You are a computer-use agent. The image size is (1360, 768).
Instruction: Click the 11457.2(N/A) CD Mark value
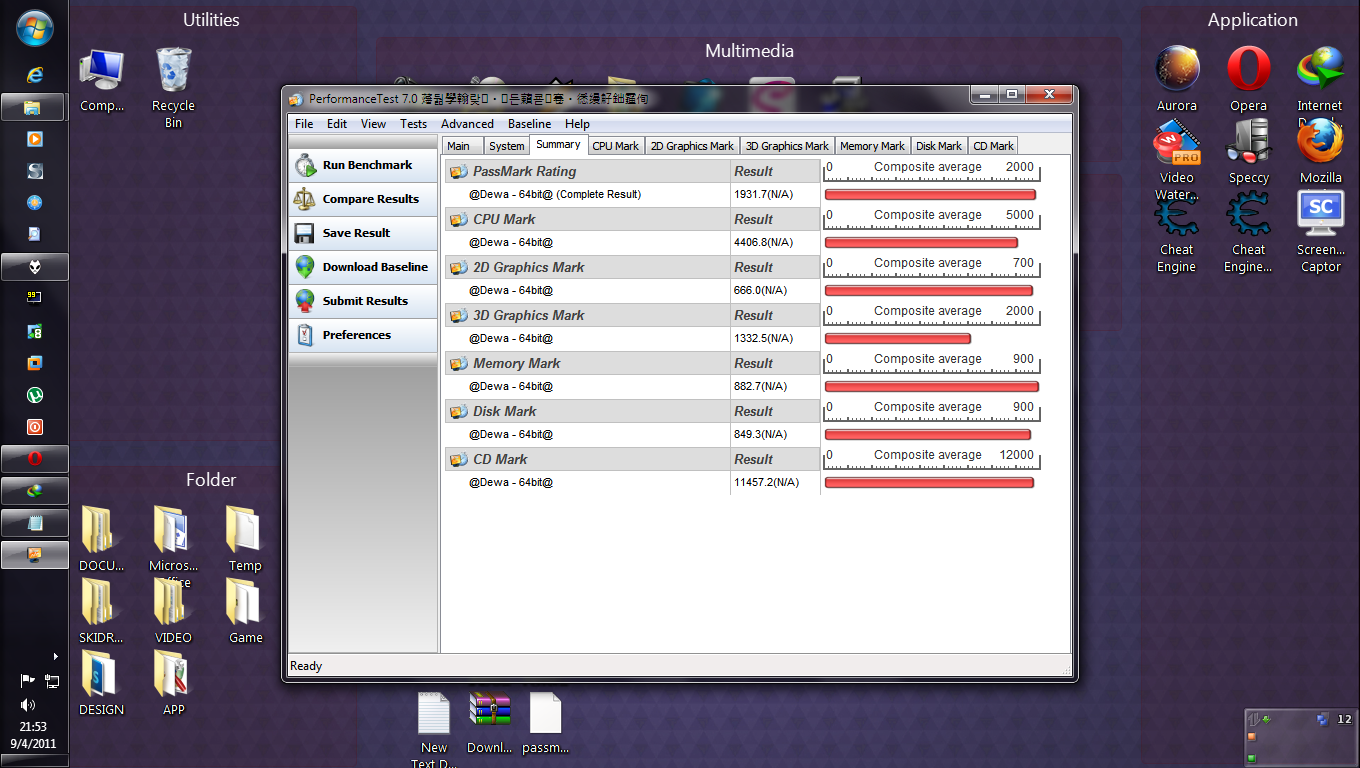point(766,482)
